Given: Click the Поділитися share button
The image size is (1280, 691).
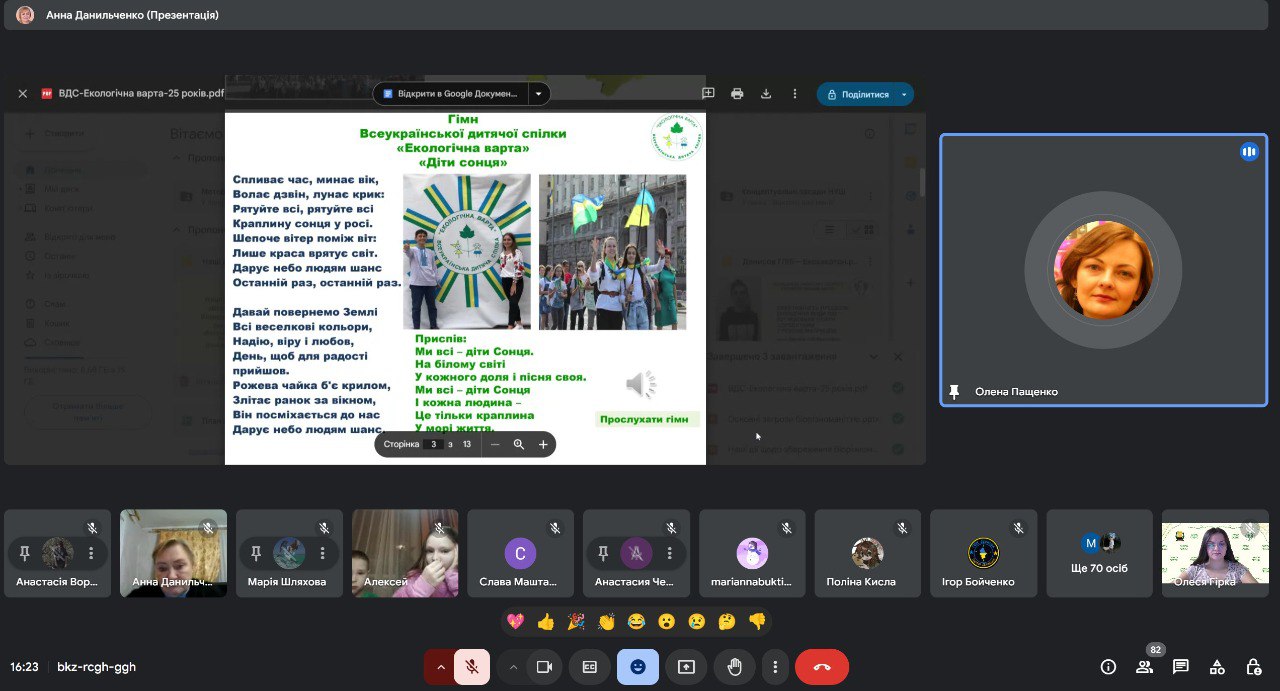Looking at the screenshot, I should (x=856, y=94).
